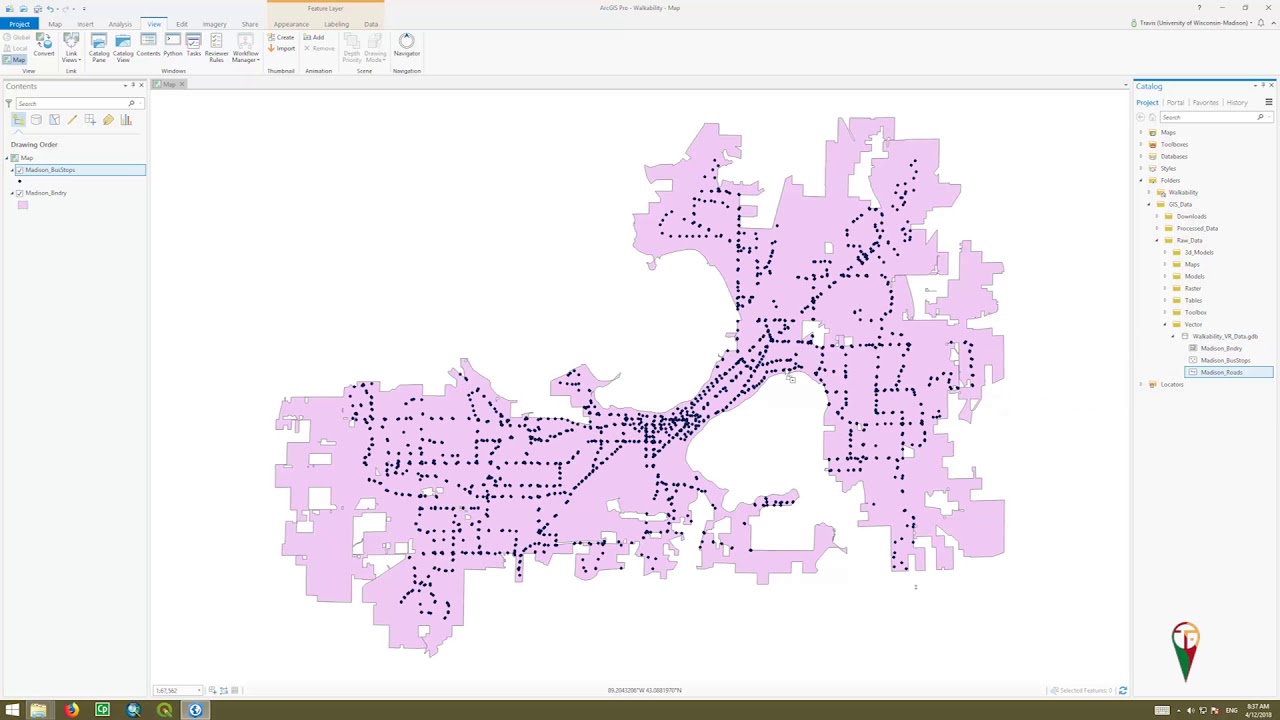
Task: Collapse the Raw_Data folder in Catalog
Action: (1157, 240)
